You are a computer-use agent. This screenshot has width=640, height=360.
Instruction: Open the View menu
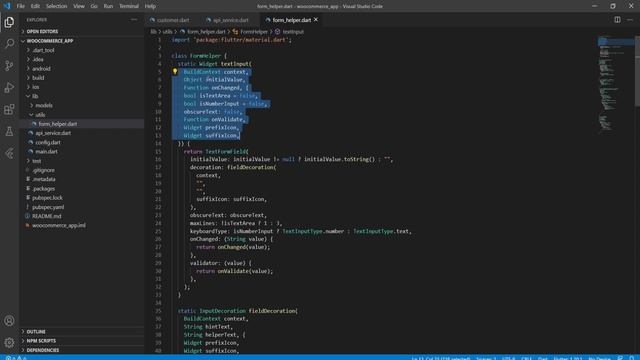point(79,6)
